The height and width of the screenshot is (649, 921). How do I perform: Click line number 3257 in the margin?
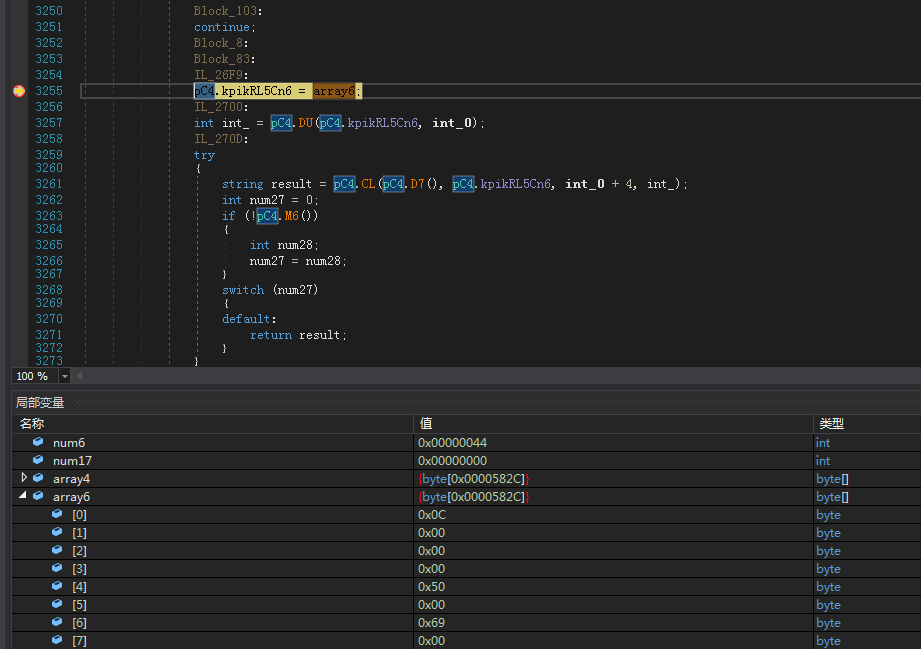click(49, 123)
